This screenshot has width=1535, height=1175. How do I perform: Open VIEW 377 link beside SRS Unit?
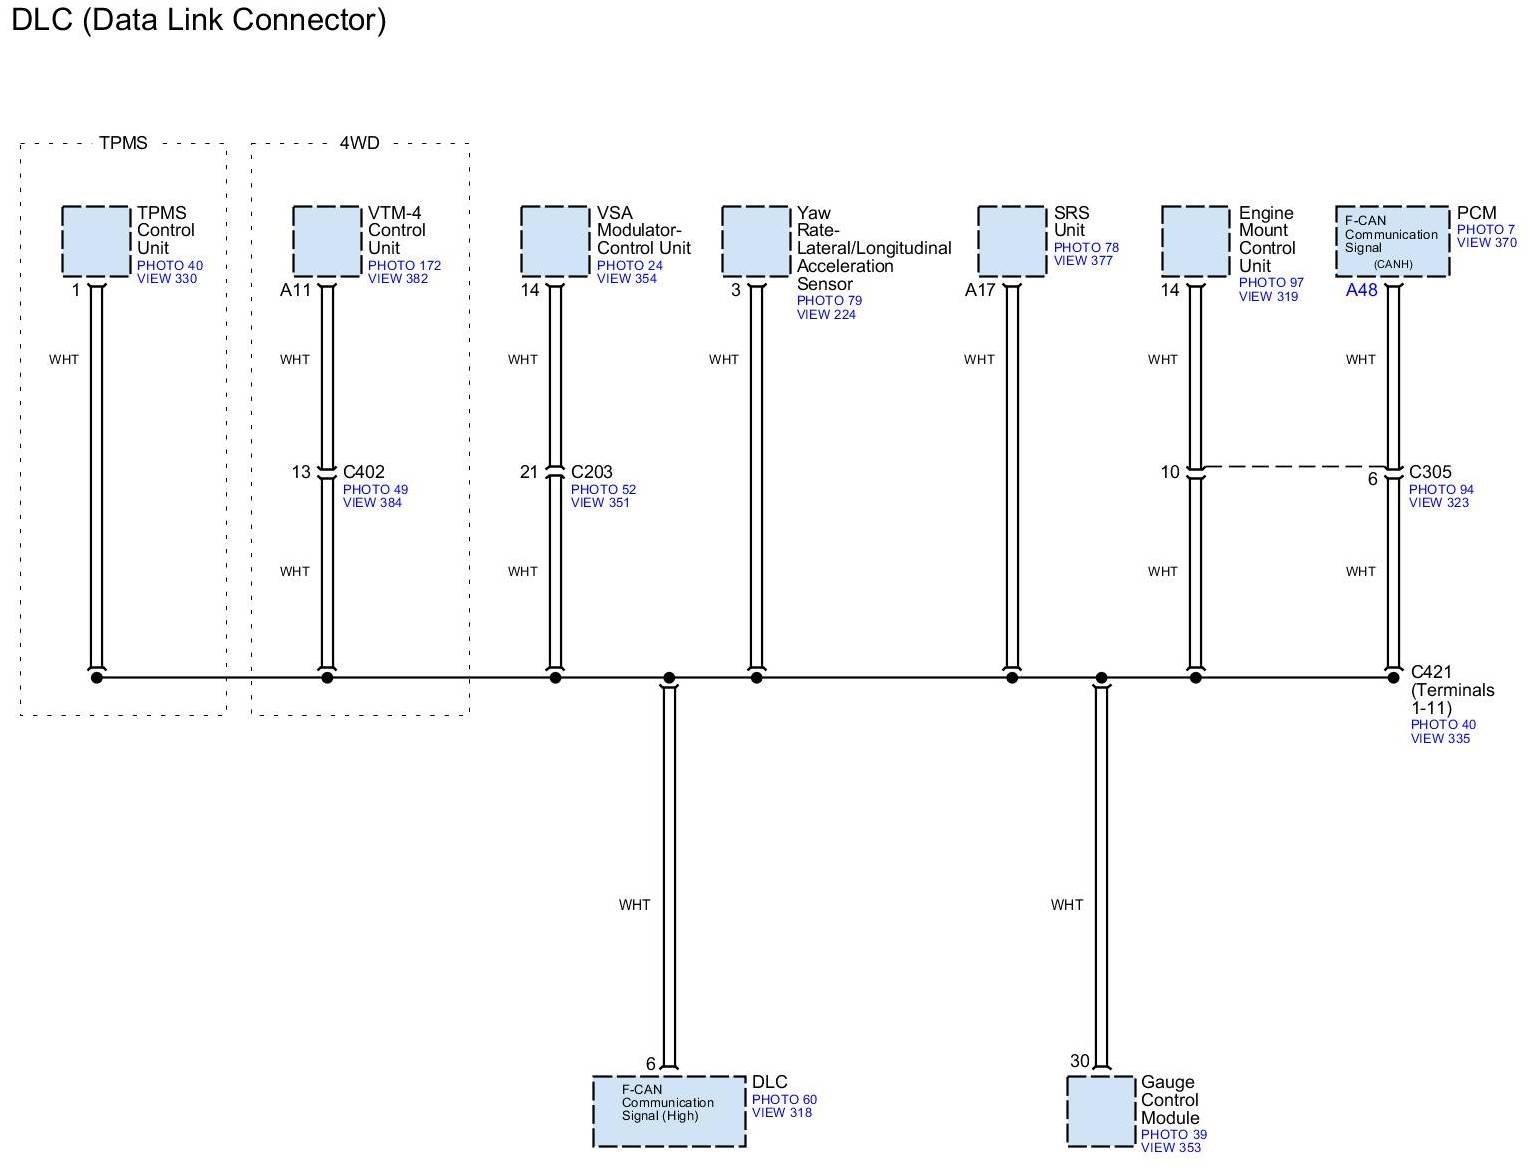click(x=1083, y=261)
